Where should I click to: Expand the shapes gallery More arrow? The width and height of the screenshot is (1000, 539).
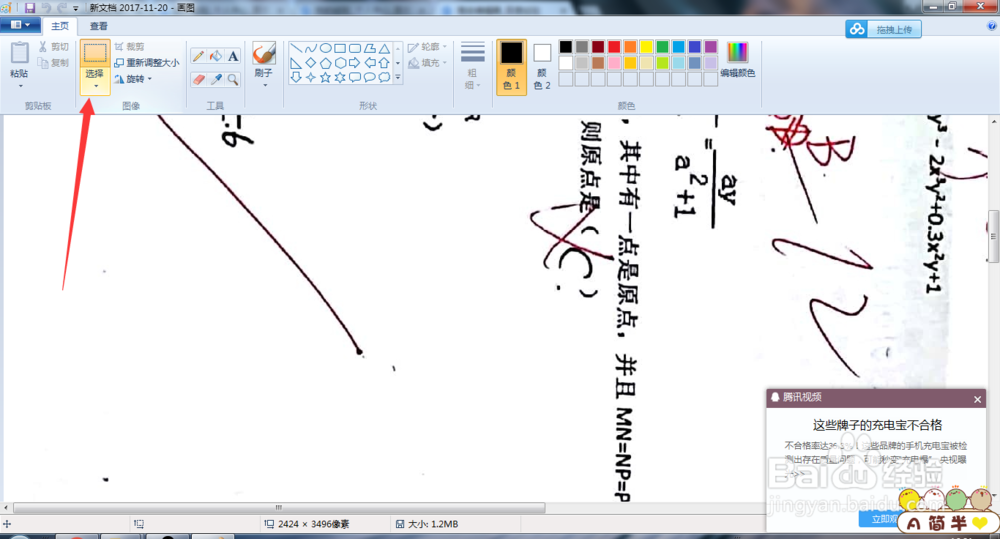pos(398,77)
